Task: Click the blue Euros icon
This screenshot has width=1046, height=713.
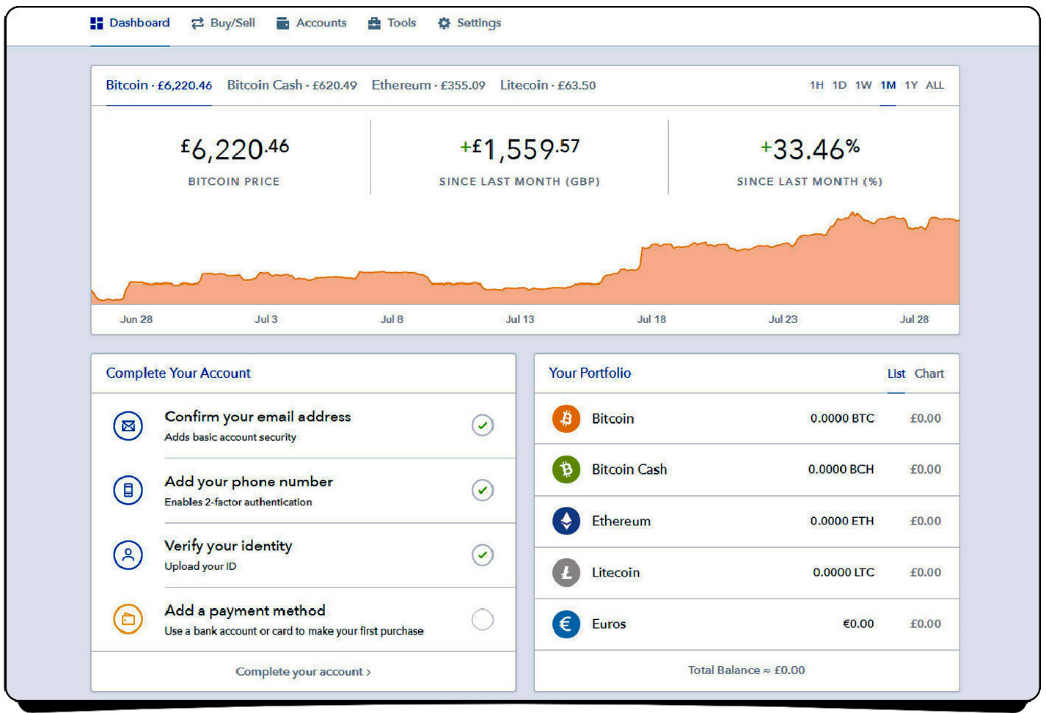Action: tap(566, 624)
